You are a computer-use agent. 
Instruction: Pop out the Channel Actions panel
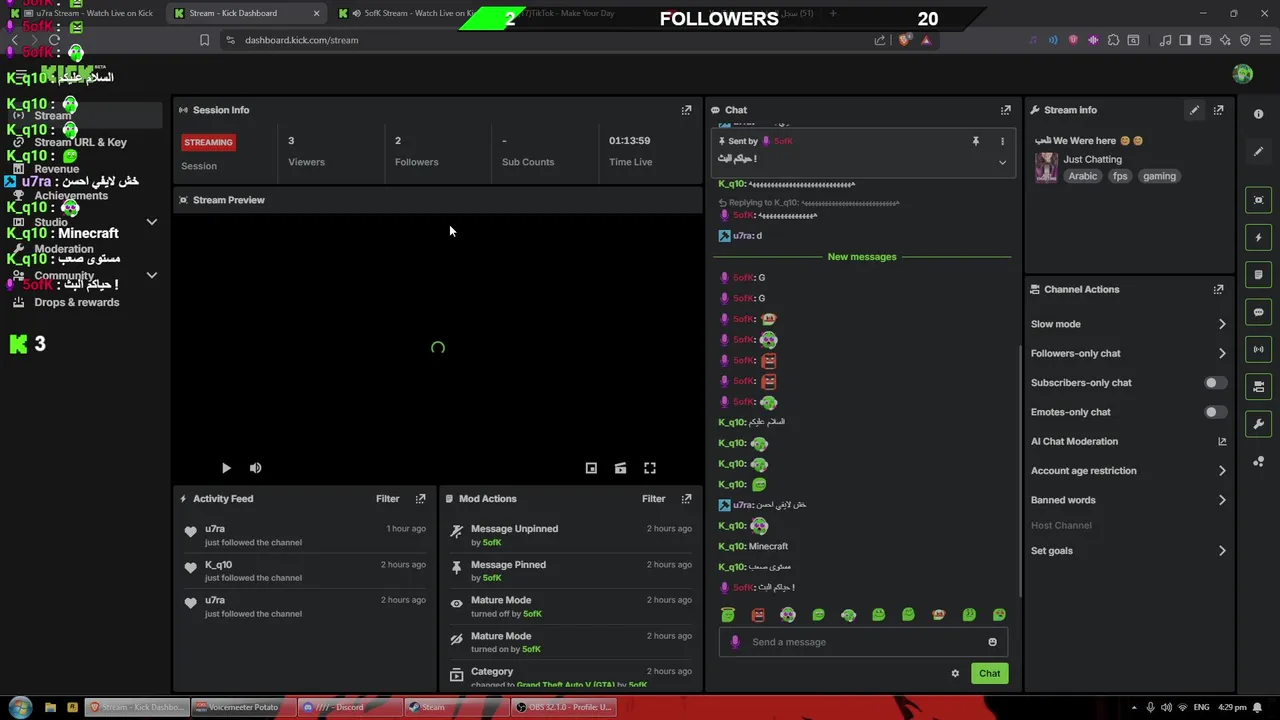coord(1218,289)
